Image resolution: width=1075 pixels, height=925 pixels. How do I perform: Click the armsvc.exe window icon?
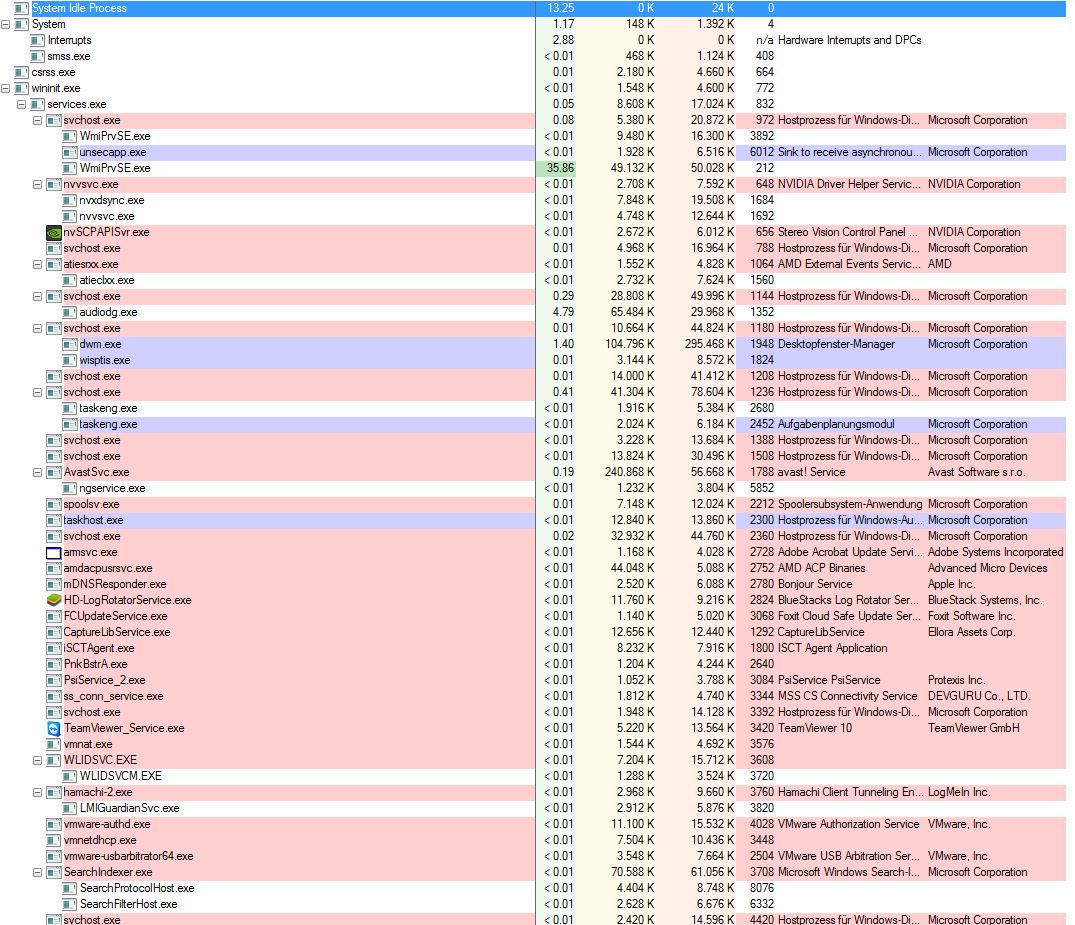[53, 553]
